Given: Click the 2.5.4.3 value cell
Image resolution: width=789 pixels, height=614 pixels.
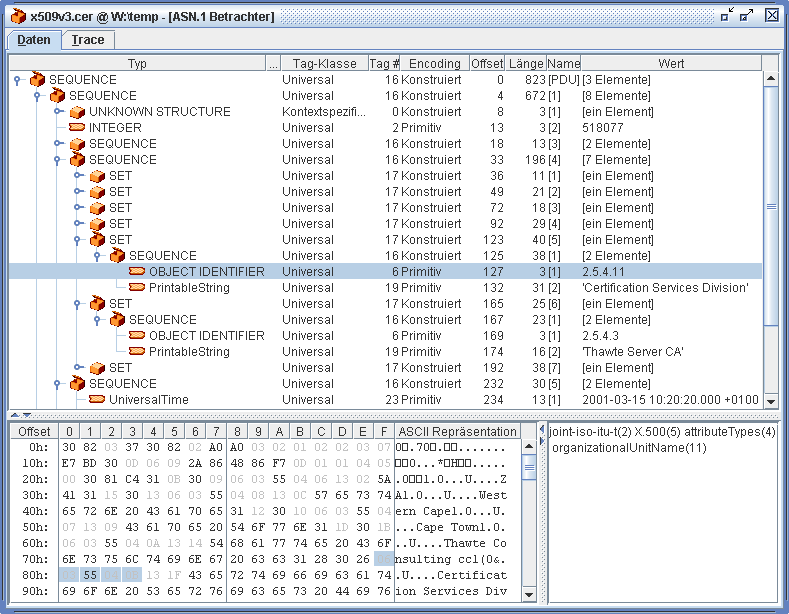Looking at the screenshot, I should pos(671,336).
